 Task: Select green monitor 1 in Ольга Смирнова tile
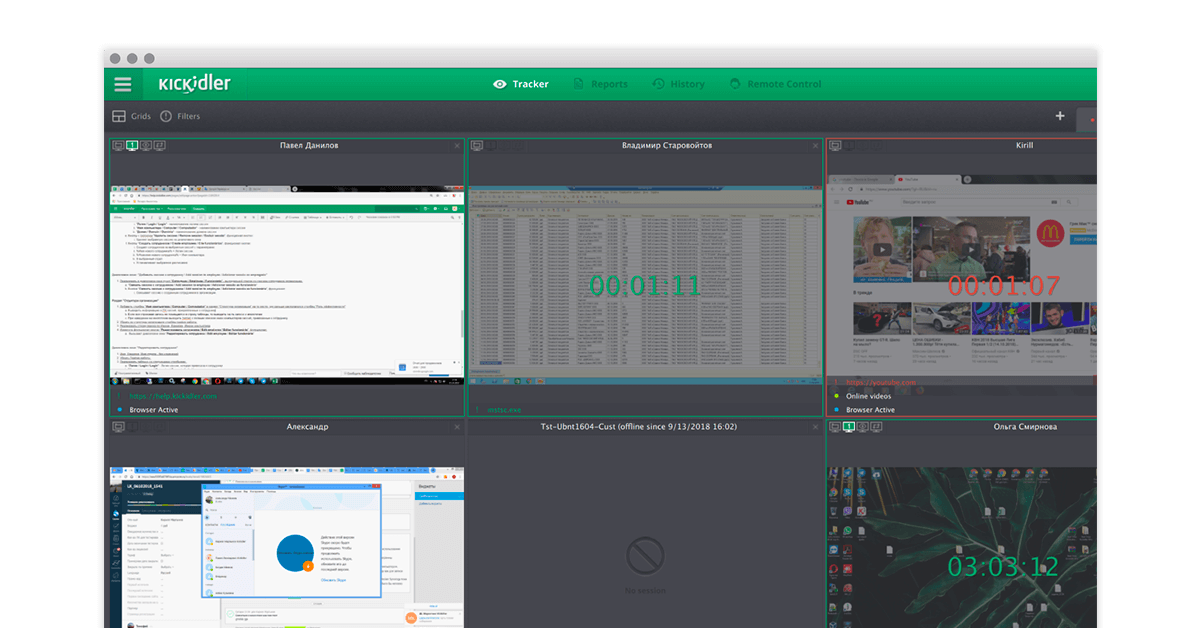pos(849,427)
